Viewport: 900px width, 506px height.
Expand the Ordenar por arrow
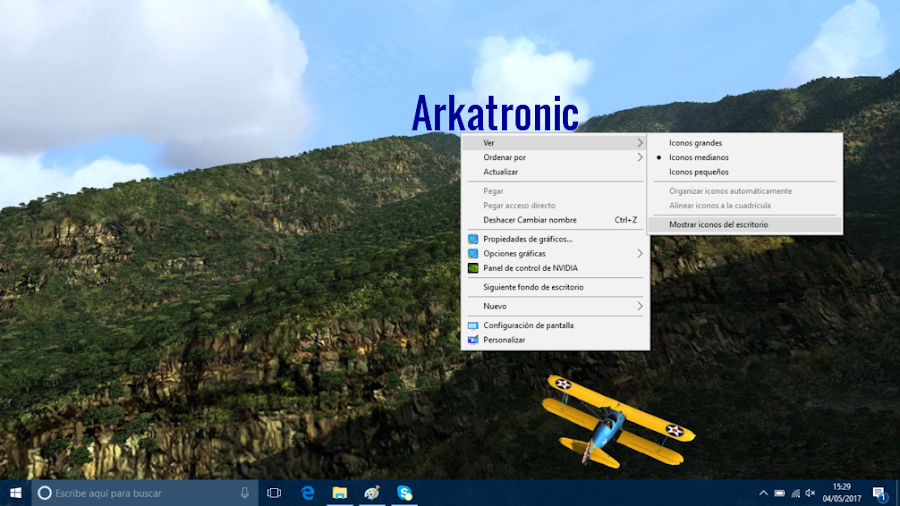[640, 157]
